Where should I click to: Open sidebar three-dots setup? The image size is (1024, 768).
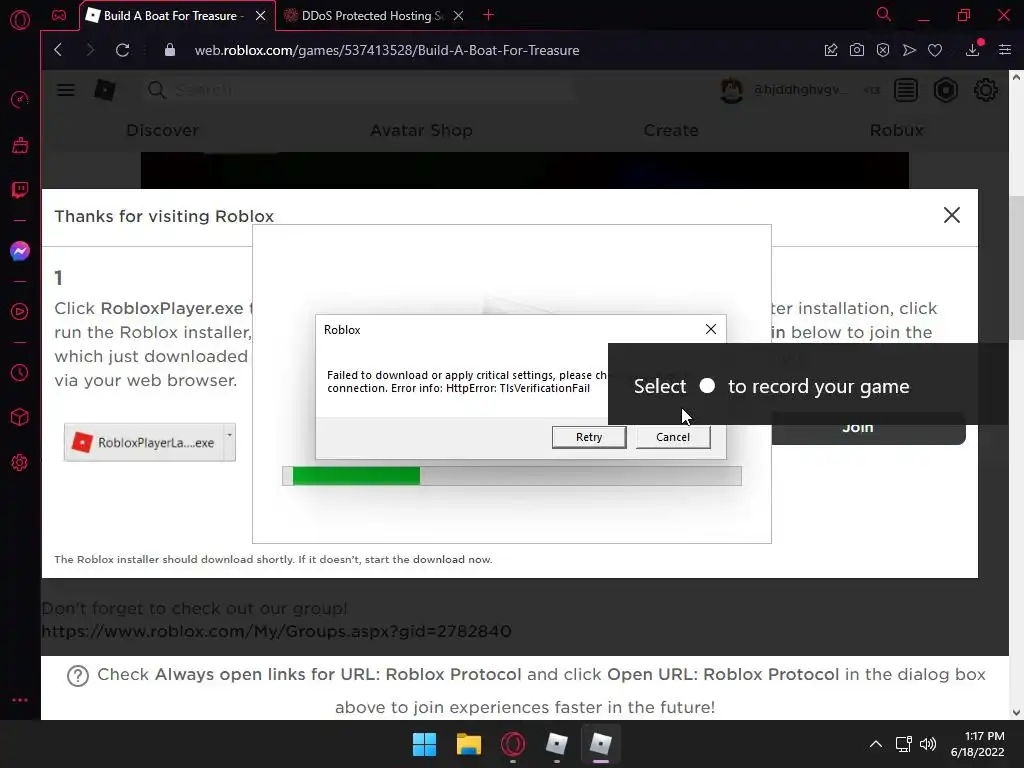click(20, 699)
